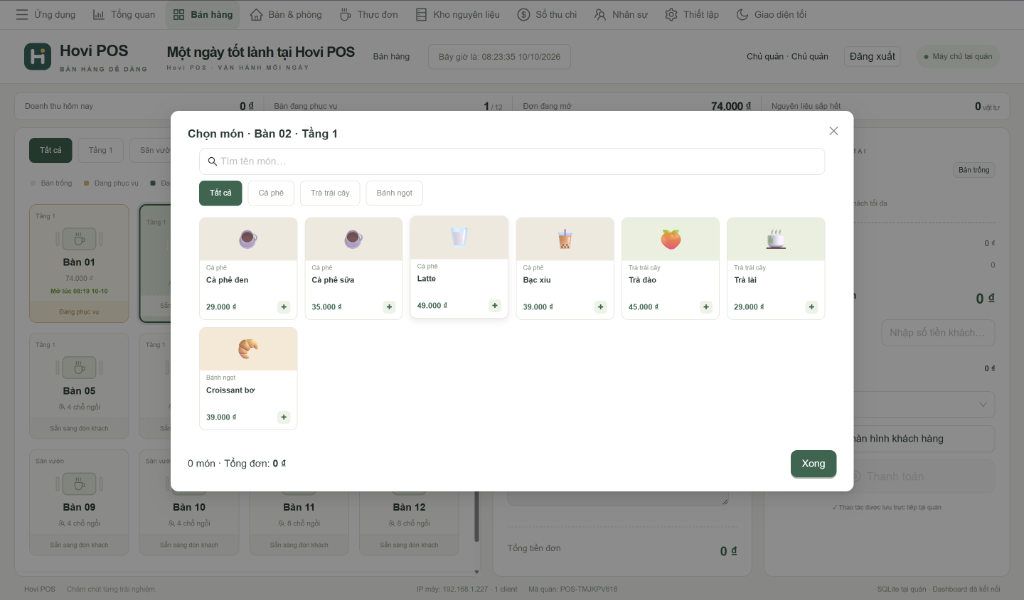This screenshot has width=1024, height=600.
Task: Filter dishes by Trà trái cây
Action: click(330, 193)
